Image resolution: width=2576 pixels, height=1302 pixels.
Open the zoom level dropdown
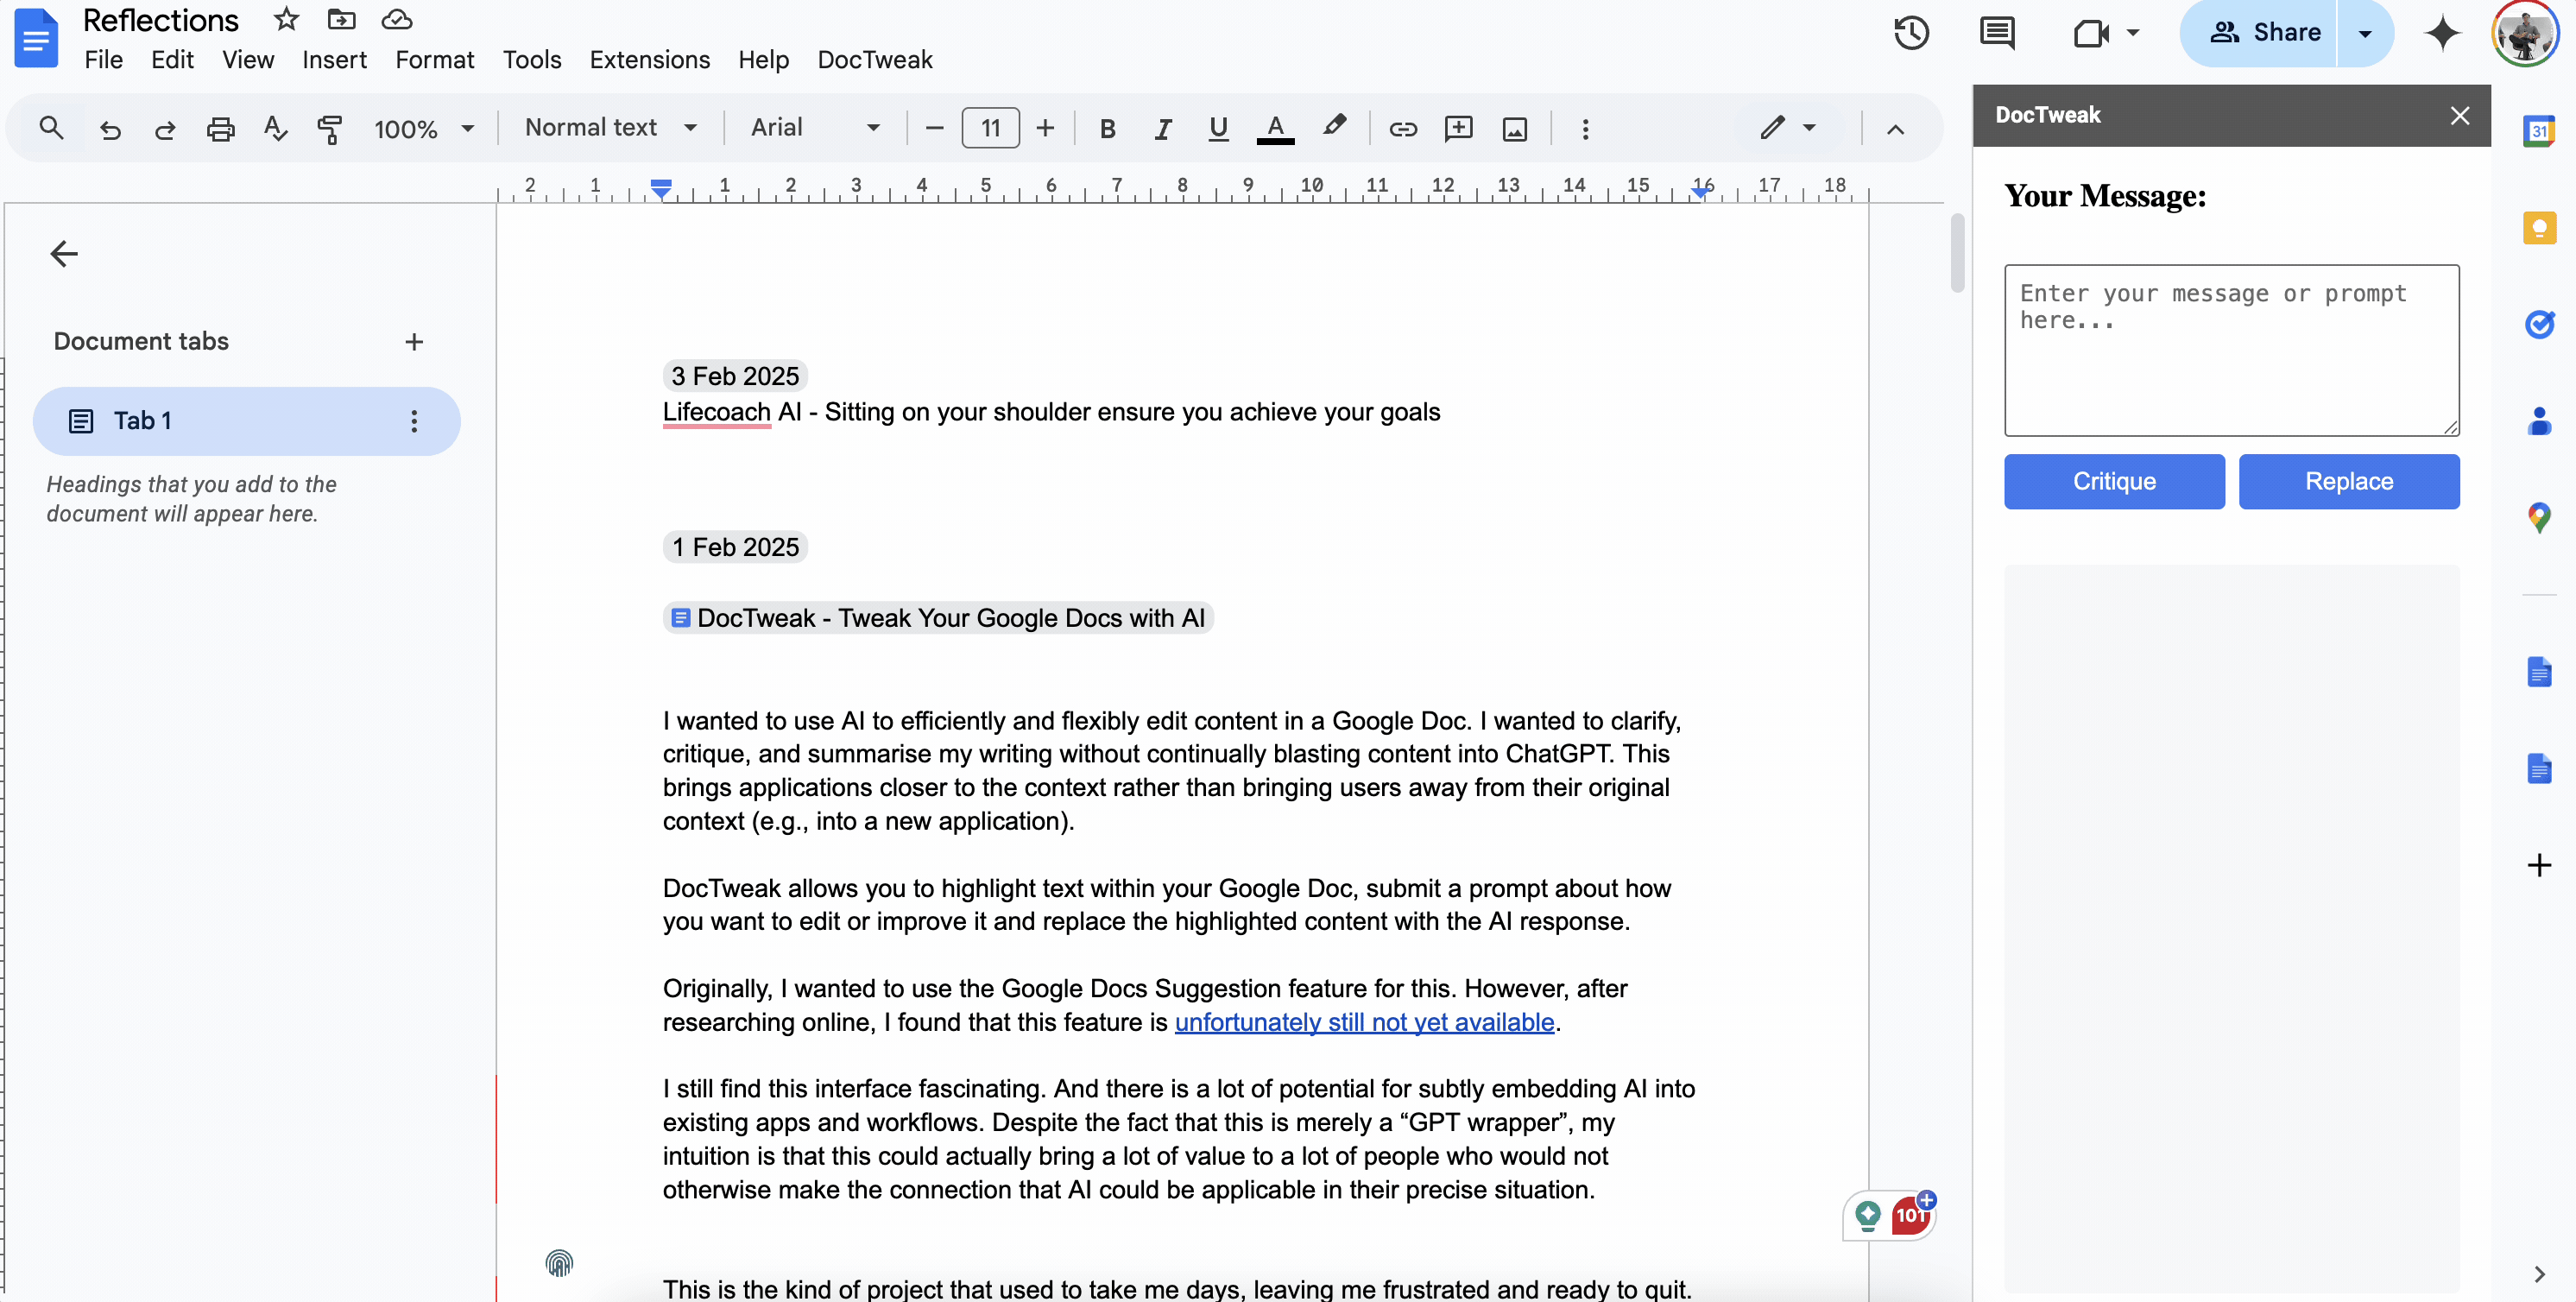[x=425, y=128]
